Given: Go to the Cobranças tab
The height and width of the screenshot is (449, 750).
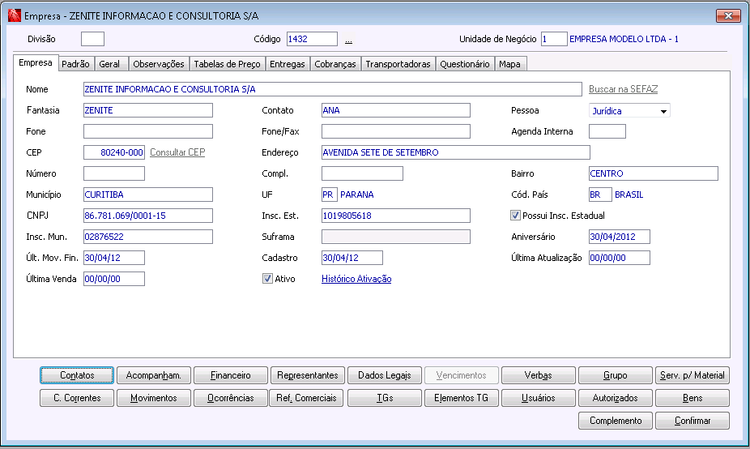Looking at the screenshot, I should pos(335,64).
